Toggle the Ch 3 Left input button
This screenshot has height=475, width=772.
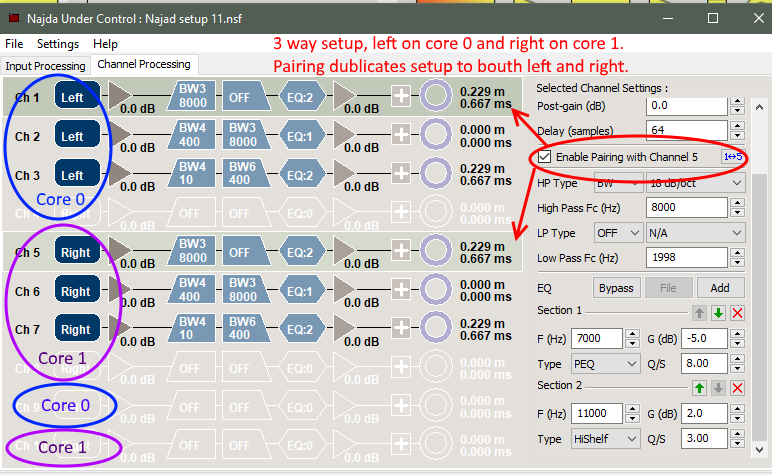tap(77, 173)
